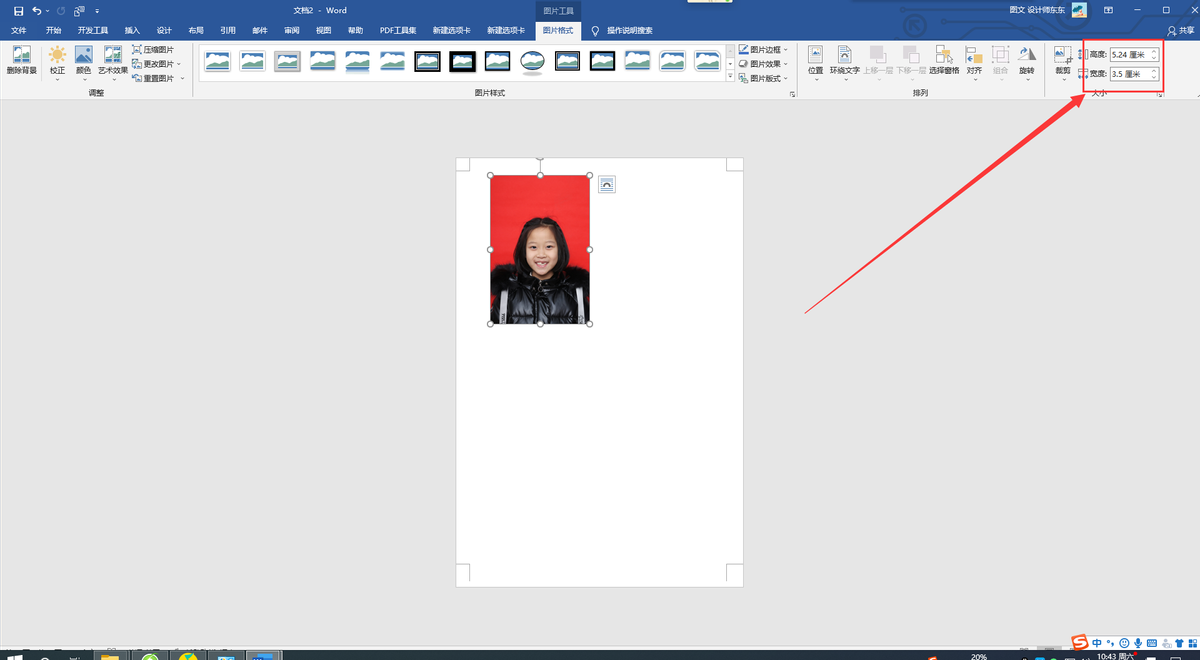The height and width of the screenshot is (660, 1200).
Task: Switch to the 插入 insert tab
Action: [132, 31]
